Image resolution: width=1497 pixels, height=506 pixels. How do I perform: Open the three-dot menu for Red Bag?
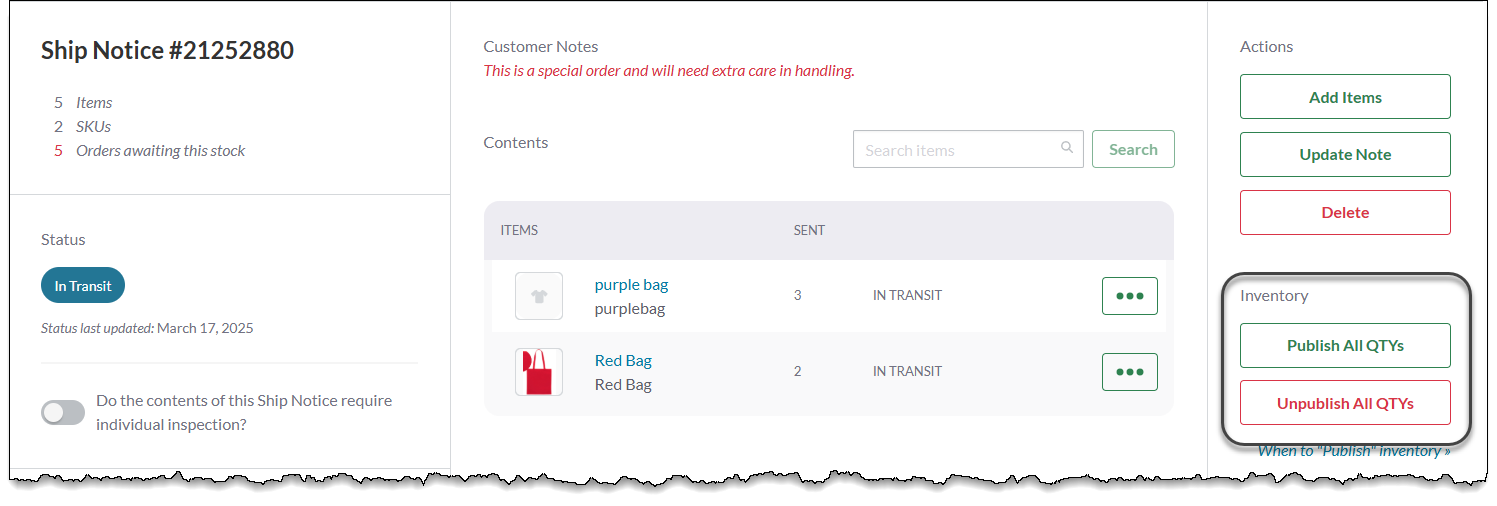pyautogui.click(x=1130, y=372)
